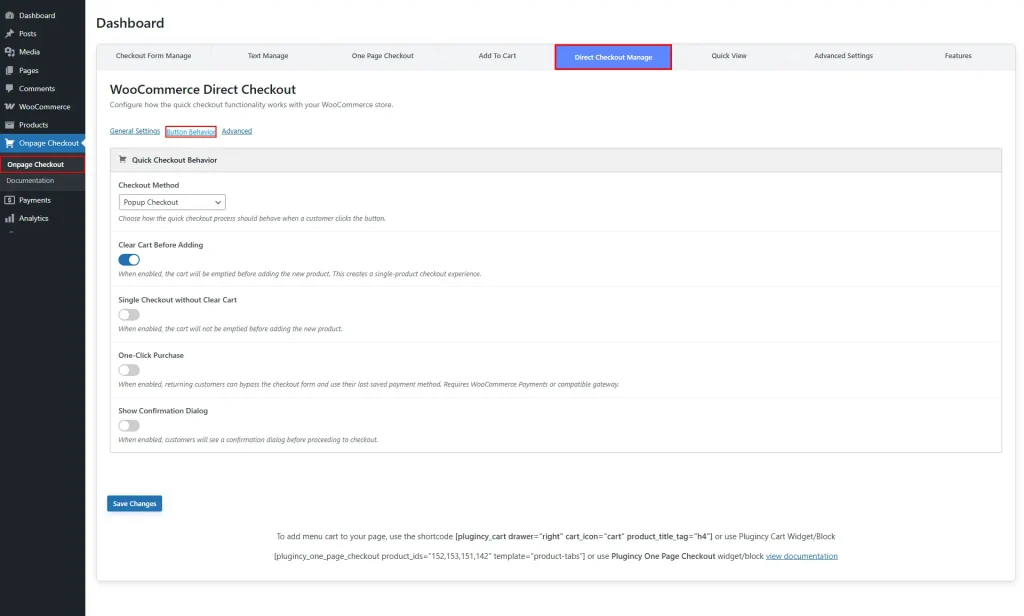Screen dimensions: 1024x616
Task: Go to Advanced Settings tab
Action: click(843, 56)
